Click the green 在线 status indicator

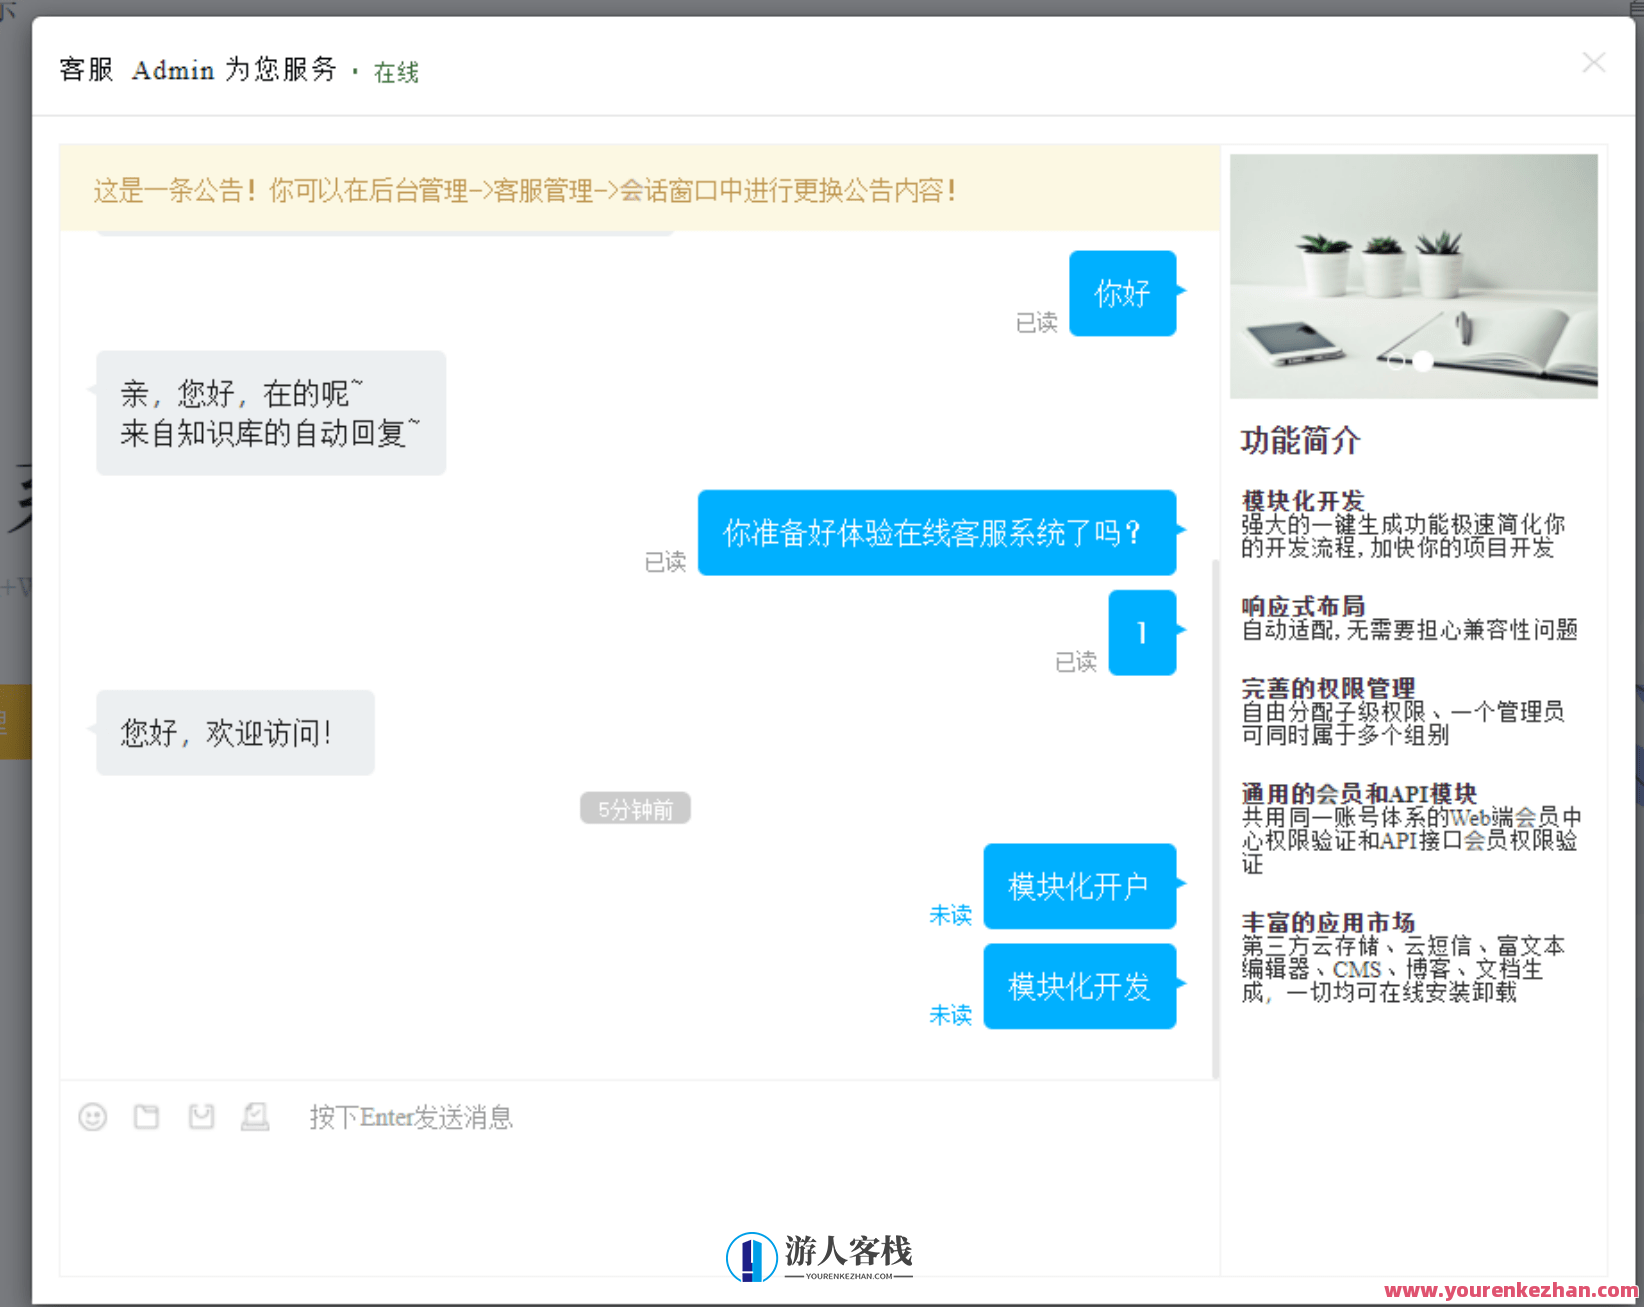click(x=395, y=71)
